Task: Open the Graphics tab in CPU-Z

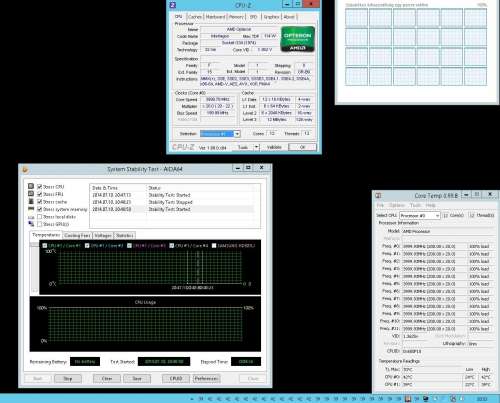Action: coord(271,17)
